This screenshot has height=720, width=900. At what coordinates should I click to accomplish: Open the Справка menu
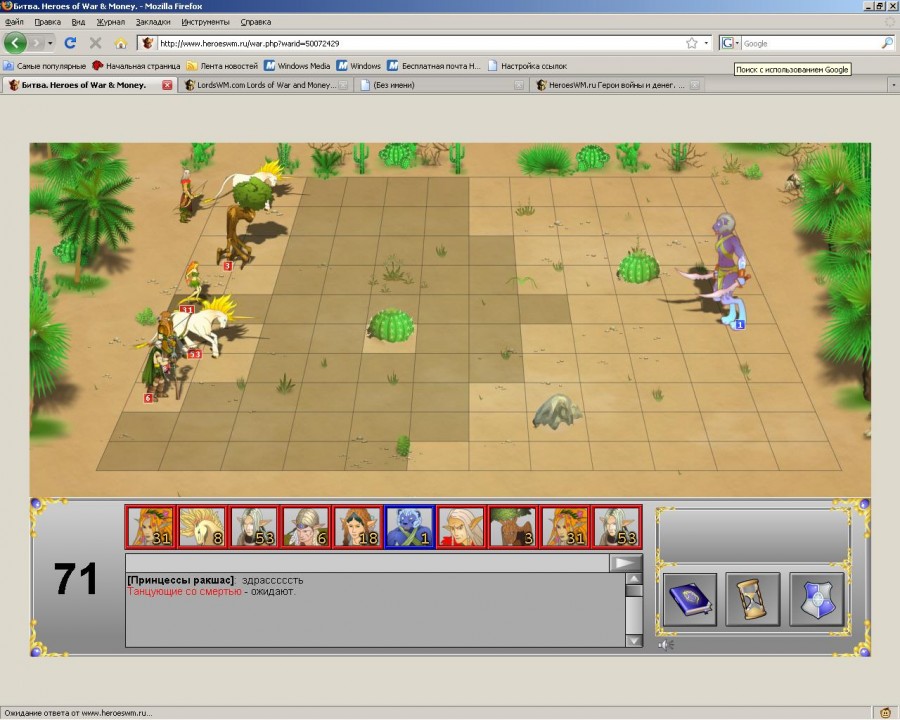255,22
